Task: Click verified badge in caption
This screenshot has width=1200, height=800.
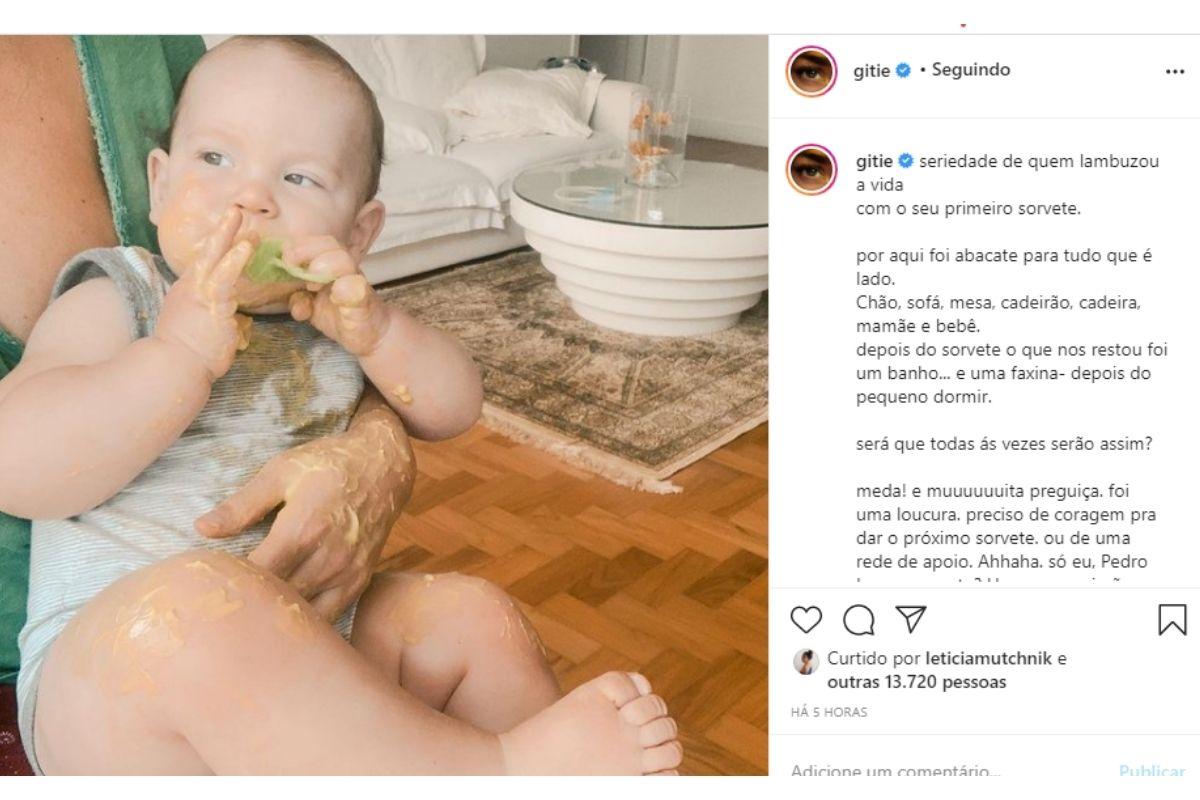Action: pos(903,161)
